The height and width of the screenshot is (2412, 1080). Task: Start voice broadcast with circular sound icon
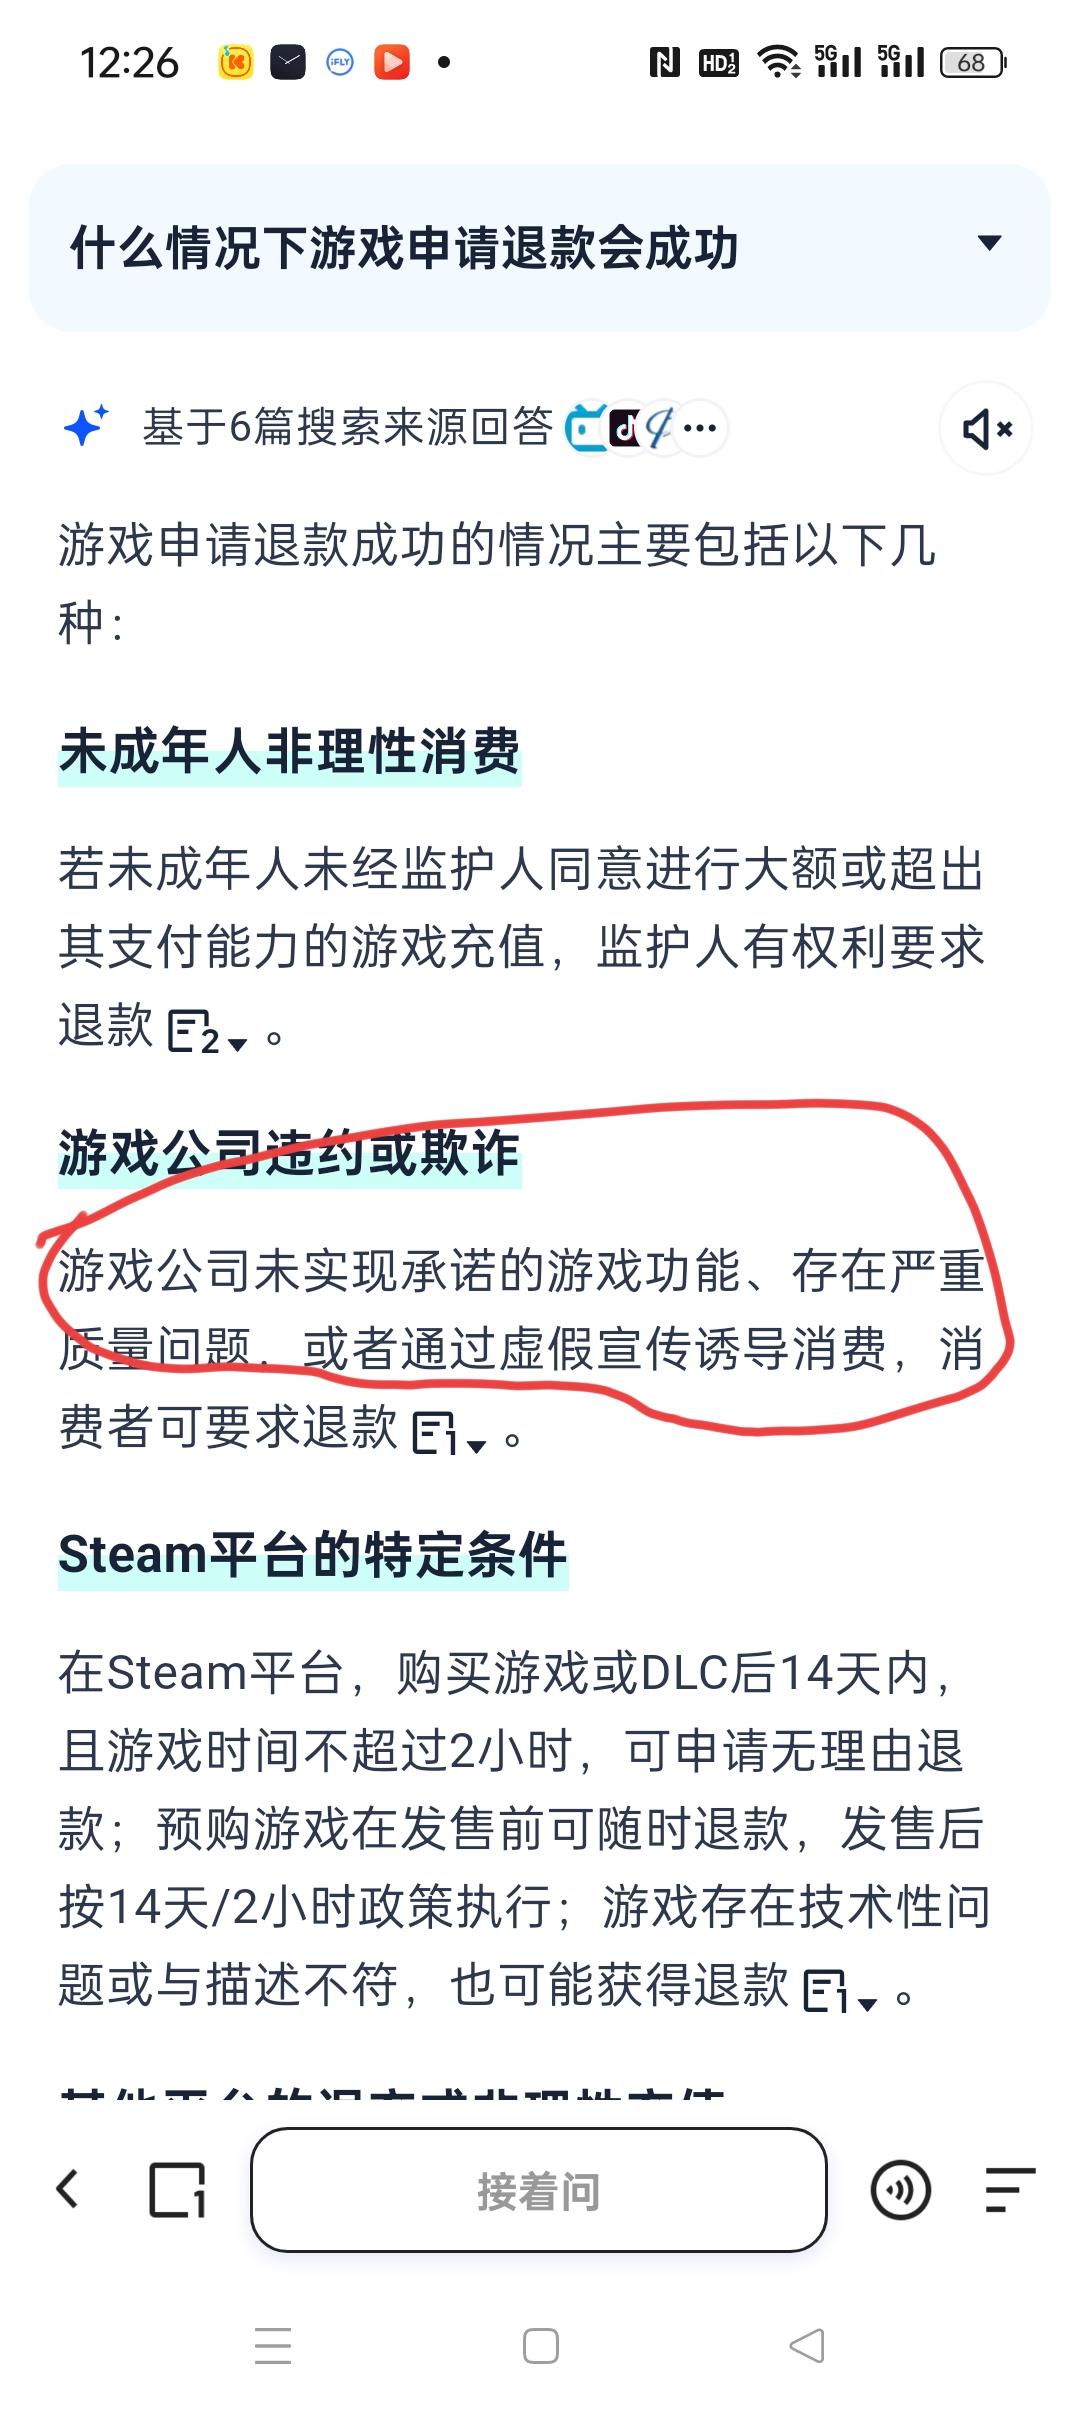point(901,2190)
